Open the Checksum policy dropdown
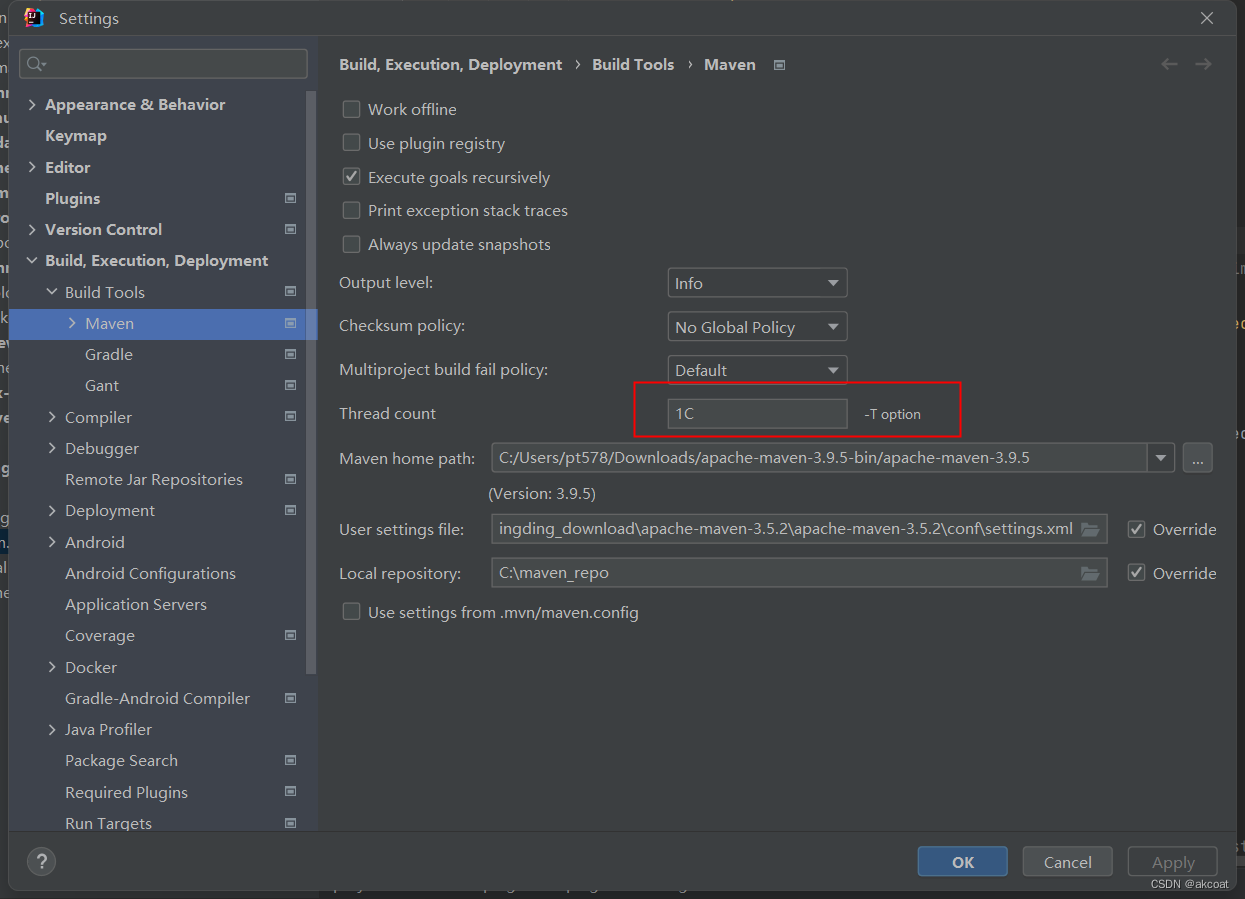The height and width of the screenshot is (899, 1245). click(757, 327)
